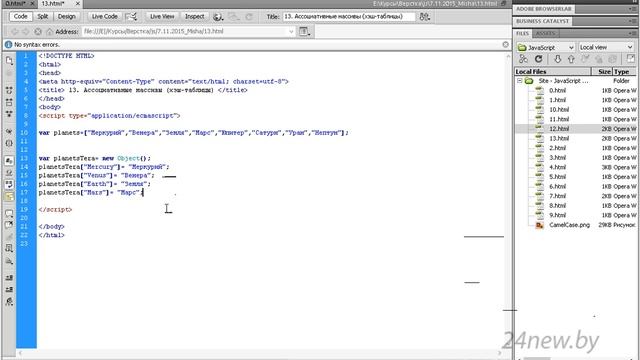The width and height of the screenshot is (640, 360).
Task: Switch to Split view
Action: pyautogui.click(x=42, y=17)
